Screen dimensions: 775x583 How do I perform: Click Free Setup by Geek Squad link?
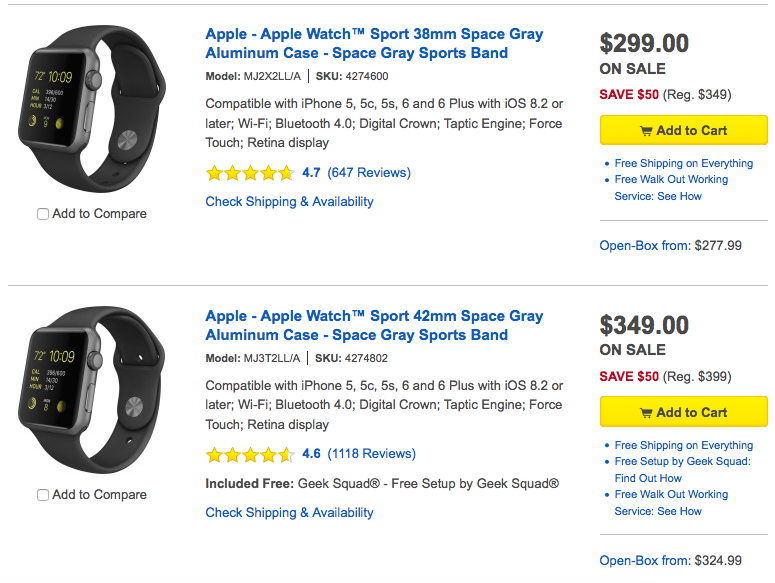pos(682,462)
